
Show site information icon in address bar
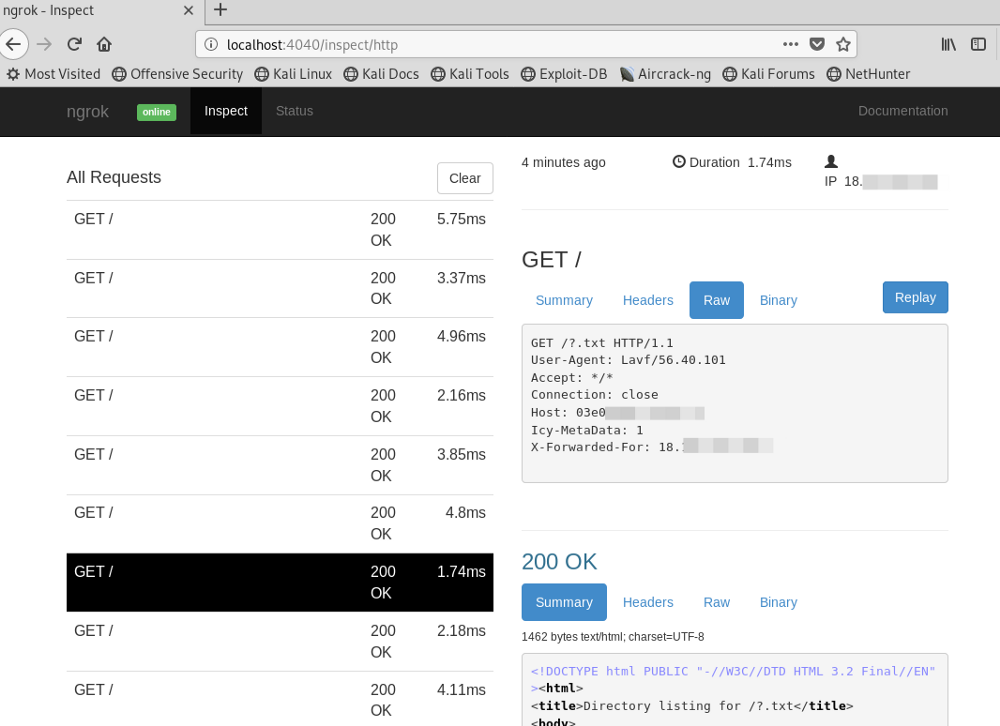(x=211, y=45)
